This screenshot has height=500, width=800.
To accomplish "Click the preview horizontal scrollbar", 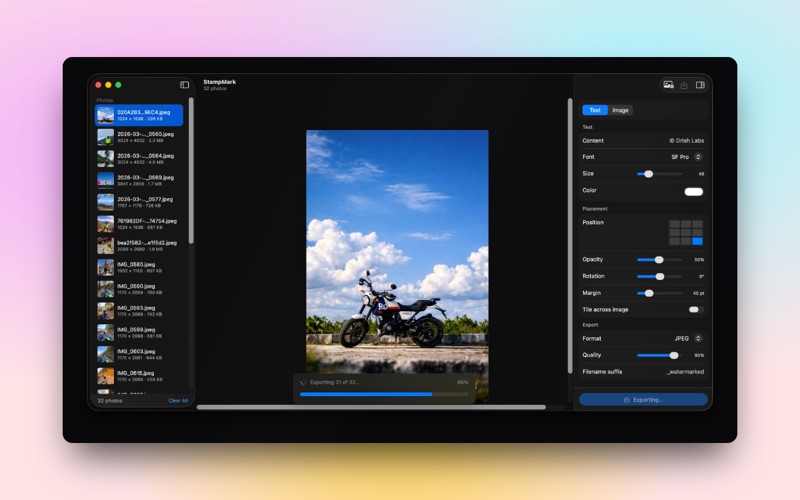I will click(x=371, y=407).
